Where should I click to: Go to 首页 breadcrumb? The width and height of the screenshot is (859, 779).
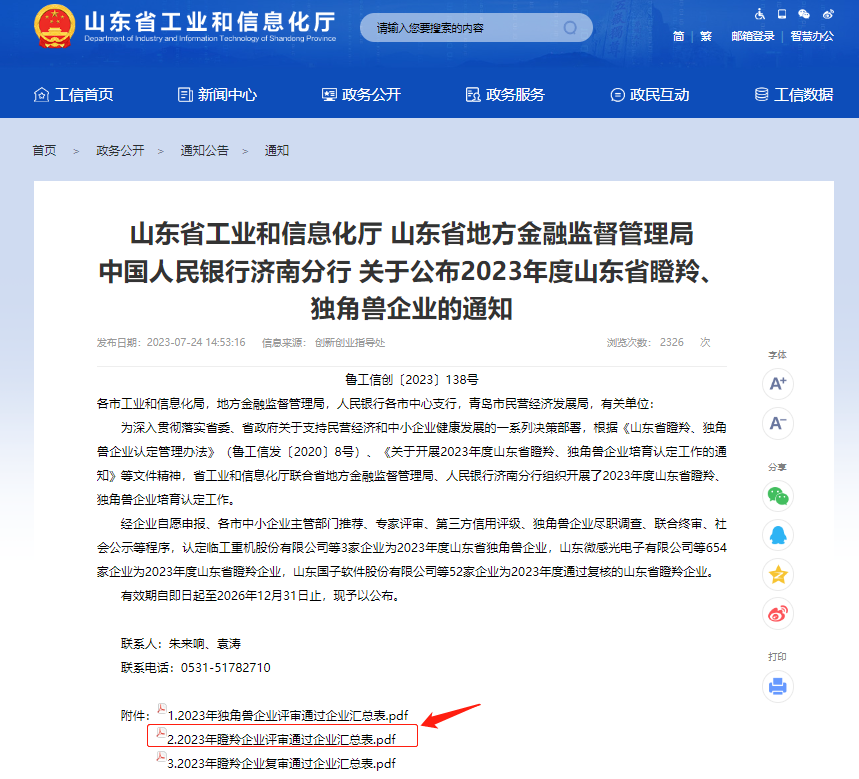44,151
